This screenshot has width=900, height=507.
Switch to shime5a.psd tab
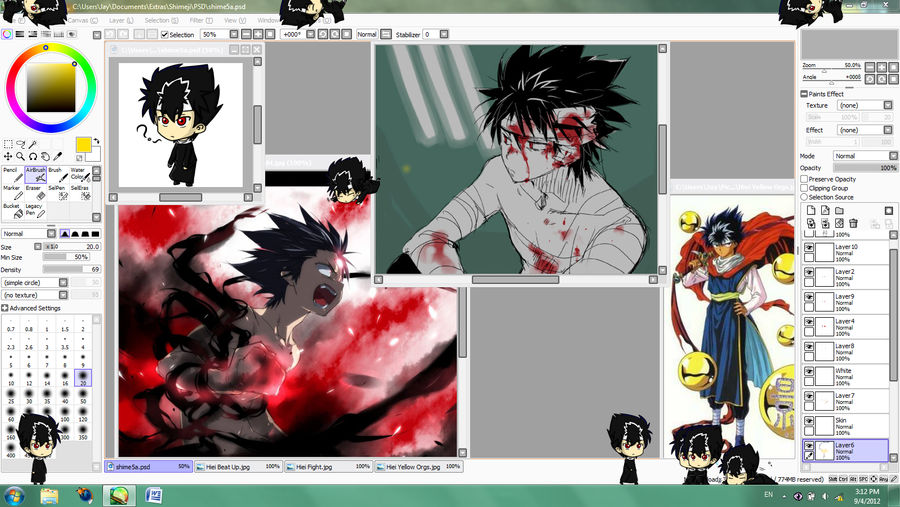148,467
